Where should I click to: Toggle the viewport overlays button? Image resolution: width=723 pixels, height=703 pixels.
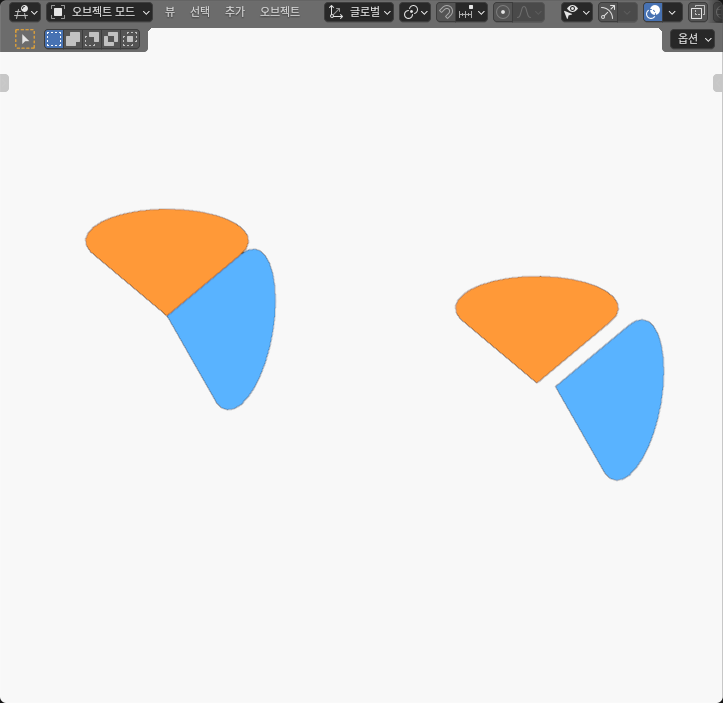[x=653, y=12]
